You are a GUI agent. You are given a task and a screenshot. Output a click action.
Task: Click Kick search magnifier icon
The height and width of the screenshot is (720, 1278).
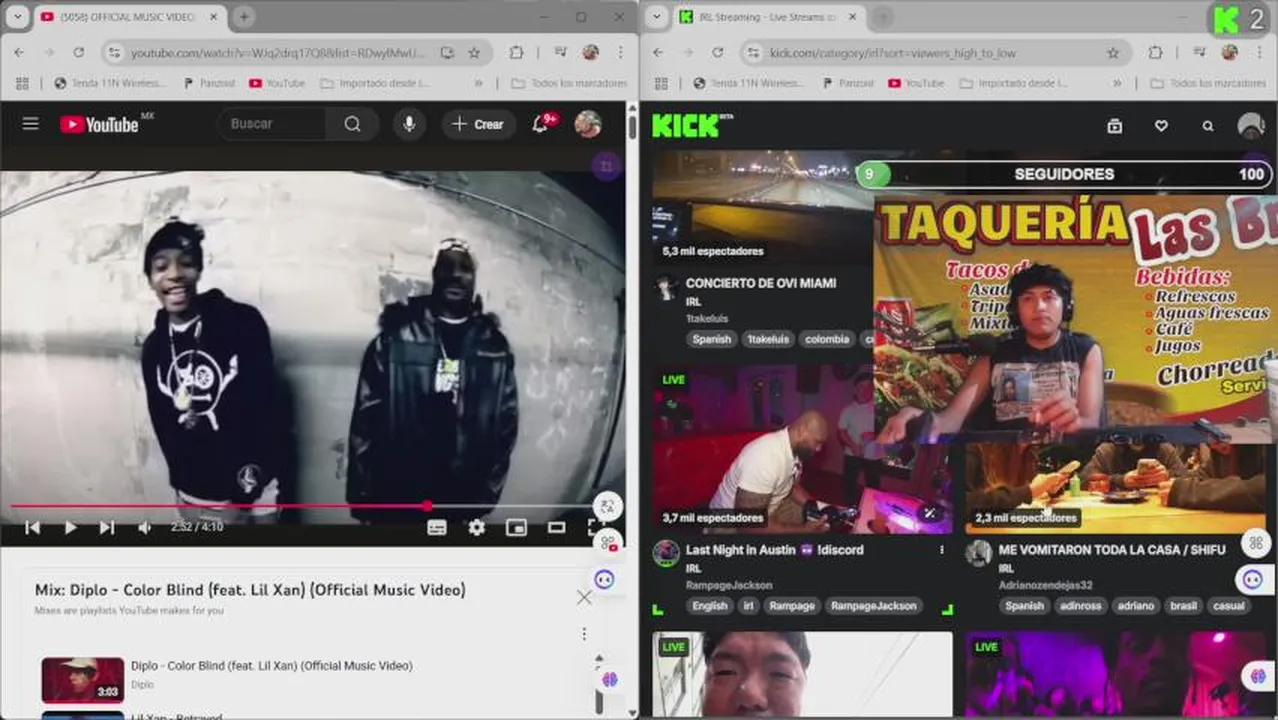pyautogui.click(x=1208, y=126)
